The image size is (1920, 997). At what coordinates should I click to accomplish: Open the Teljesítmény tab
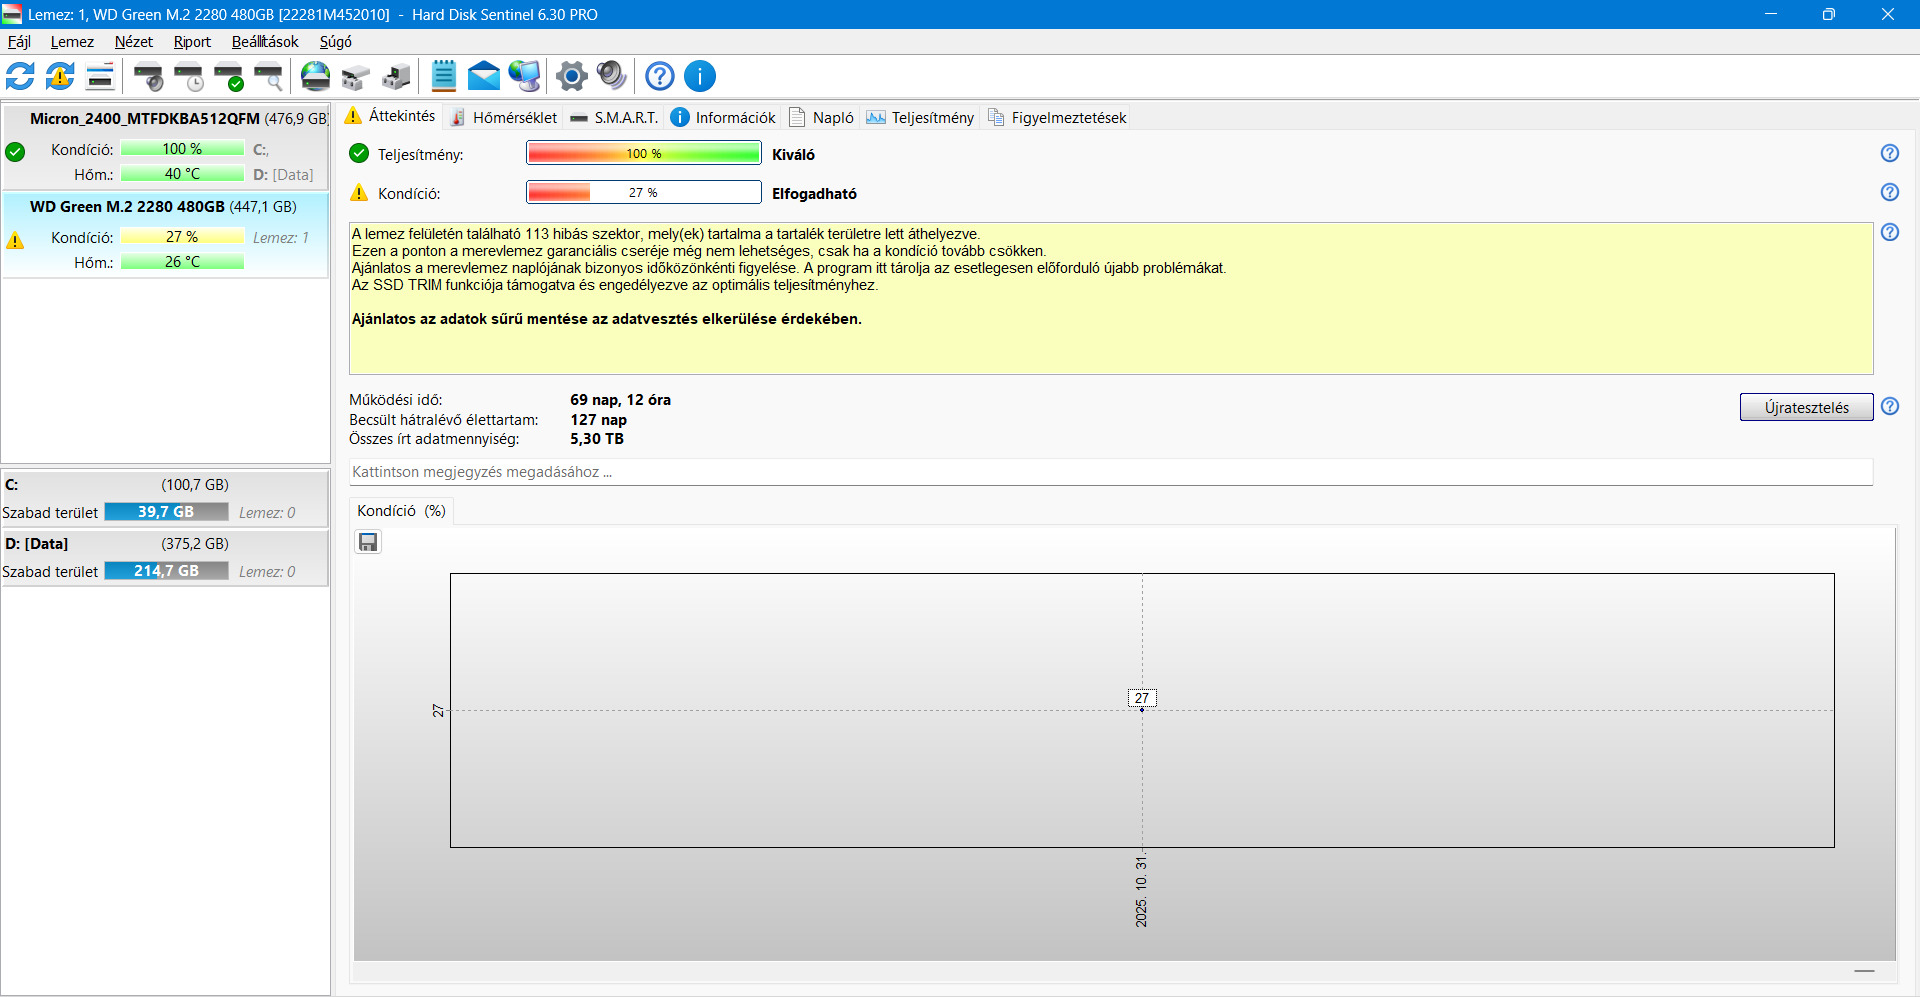coord(920,117)
